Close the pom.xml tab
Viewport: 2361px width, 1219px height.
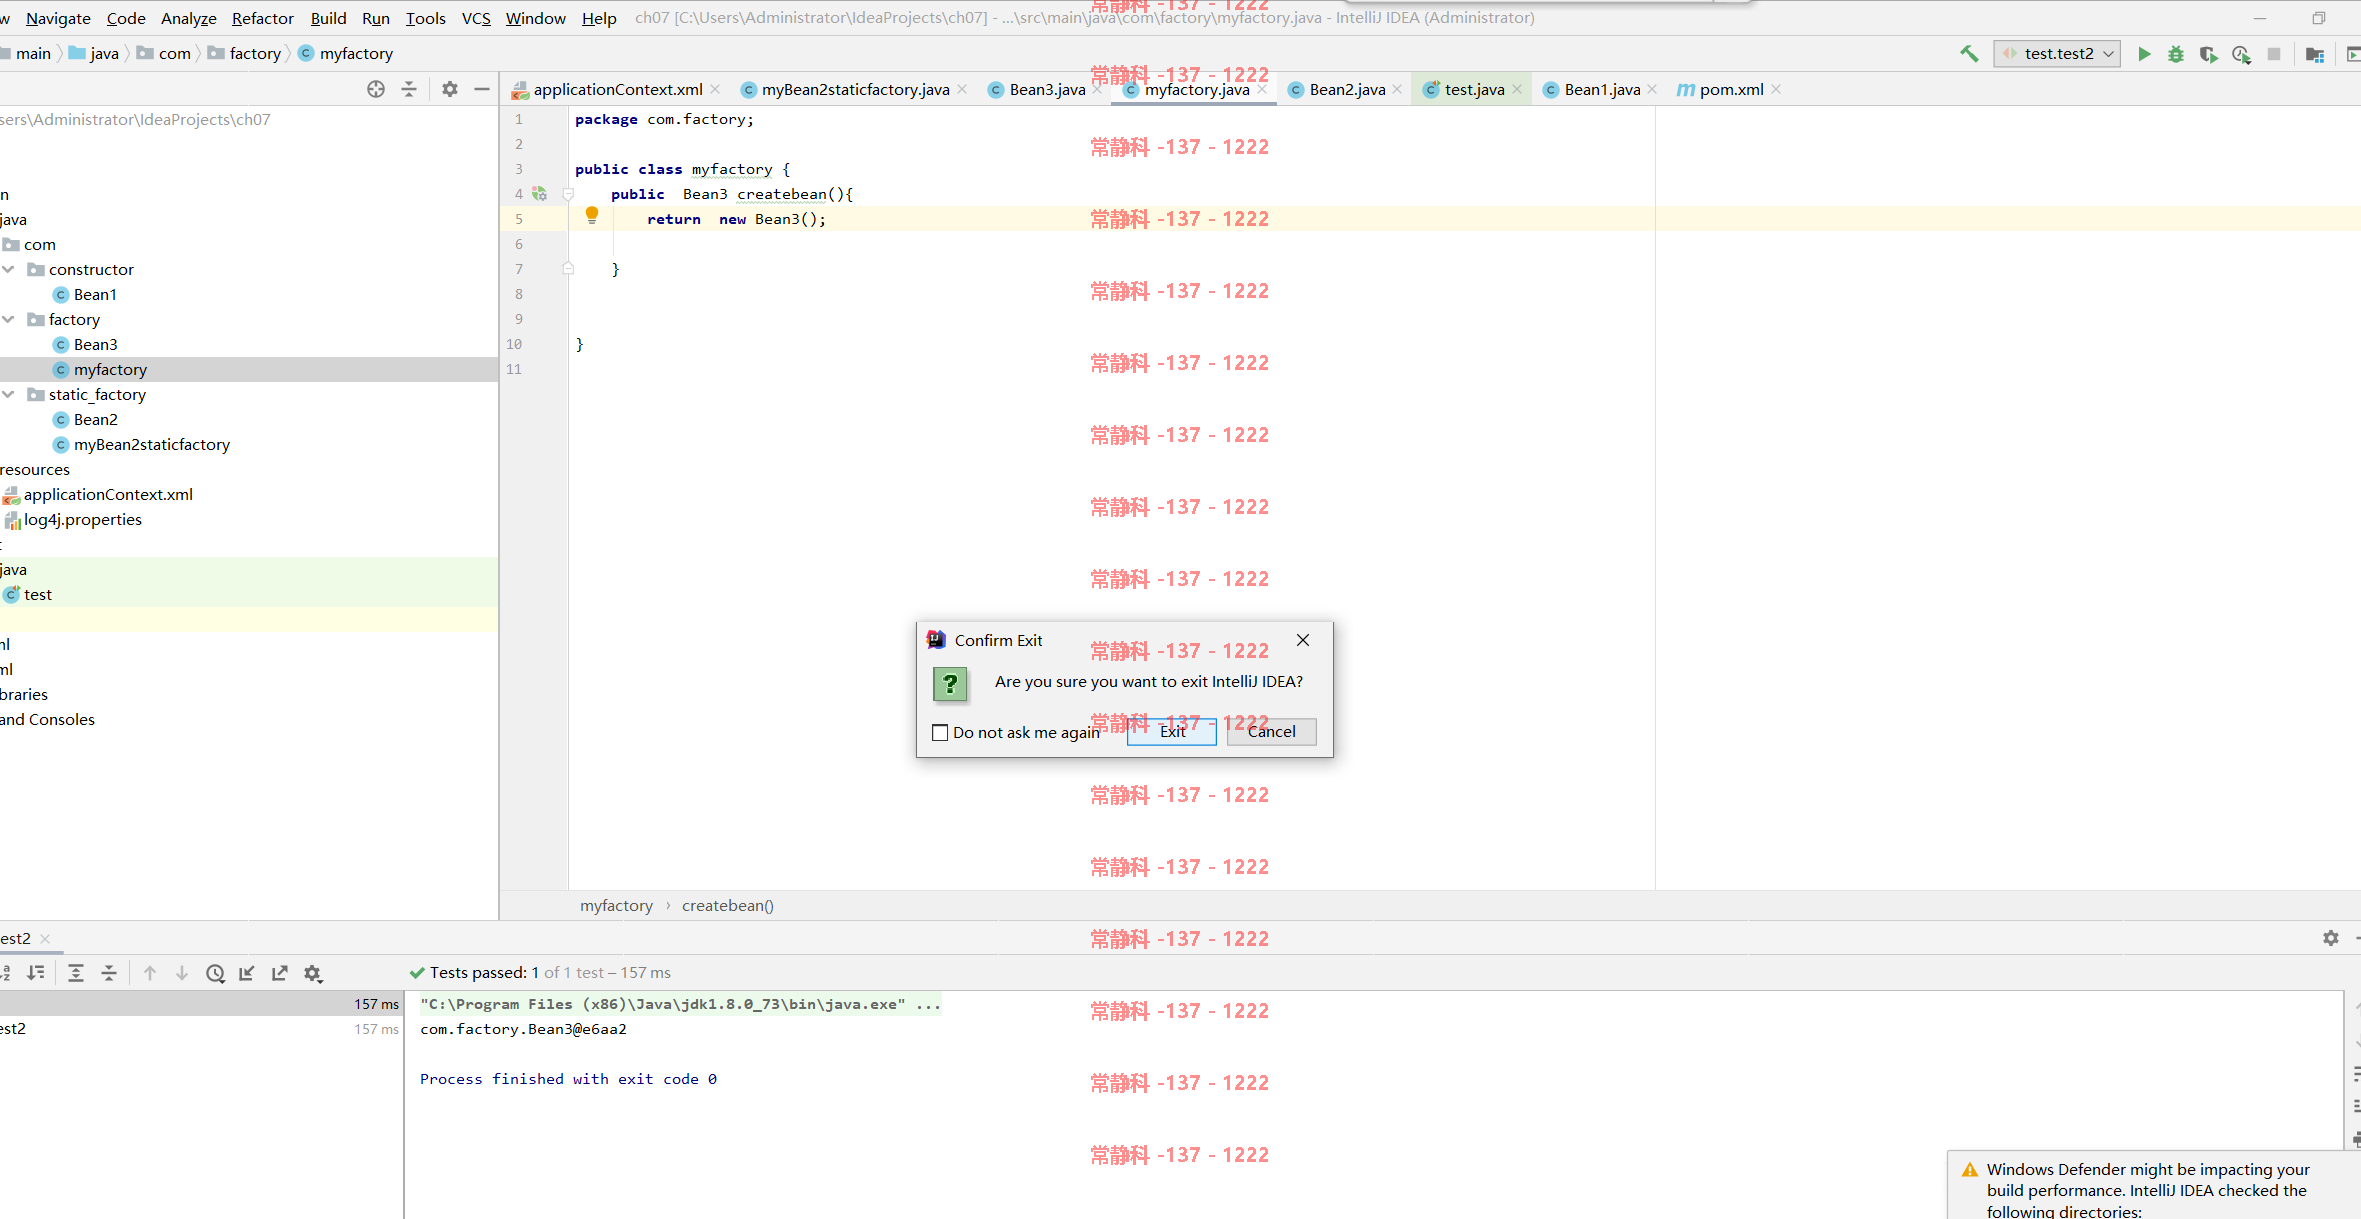click(1776, 89)
